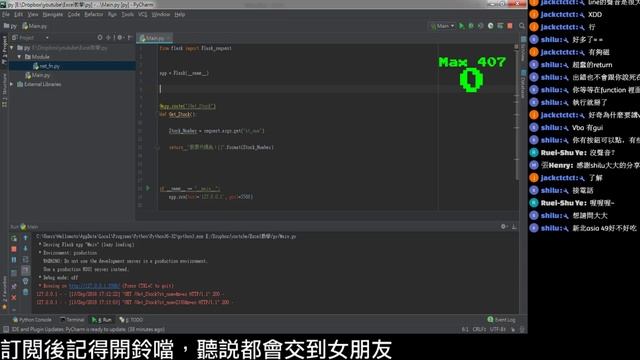Click tool window toggle in status bar corner

(x=5, y=329)
